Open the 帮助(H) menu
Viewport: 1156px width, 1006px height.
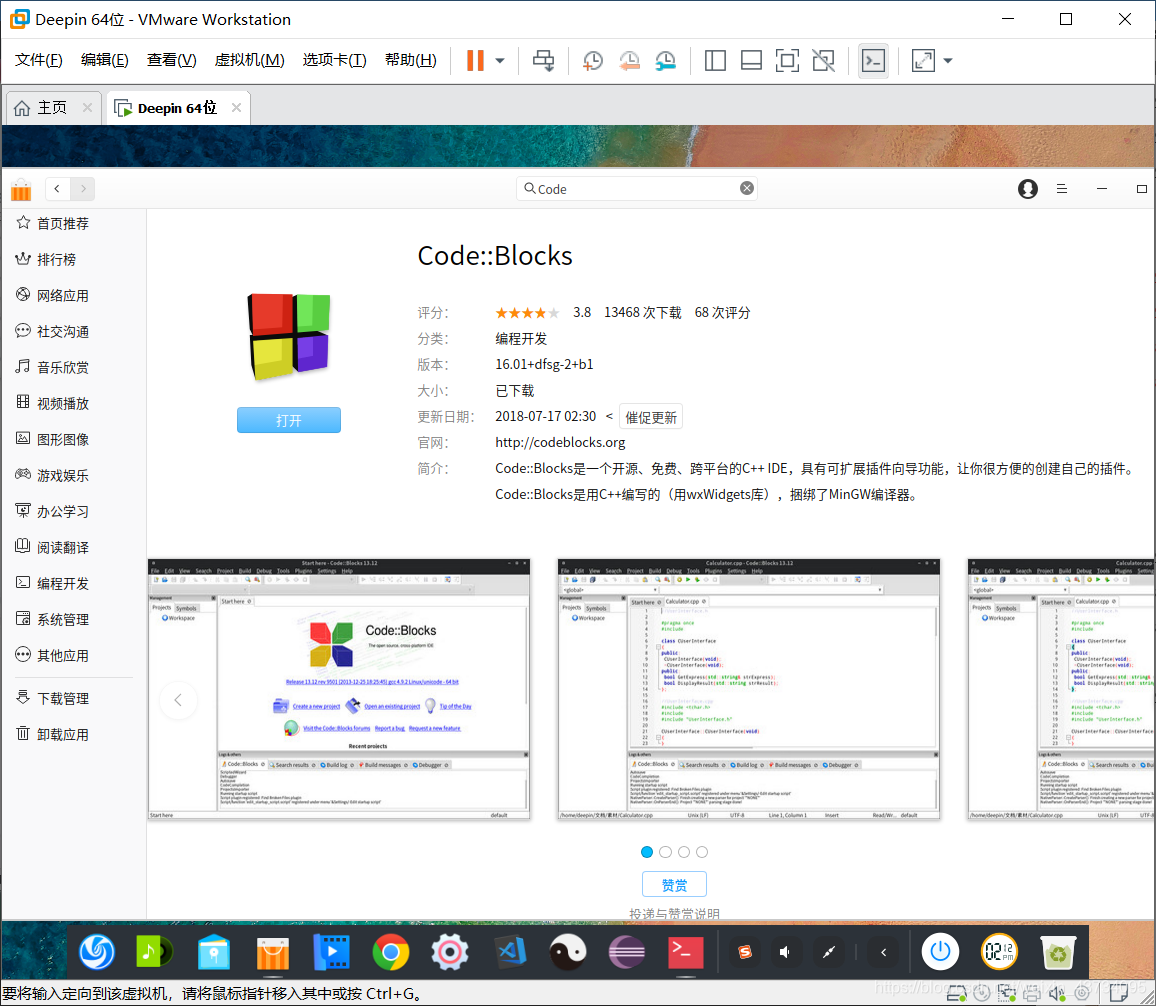(x=411, y=60)
